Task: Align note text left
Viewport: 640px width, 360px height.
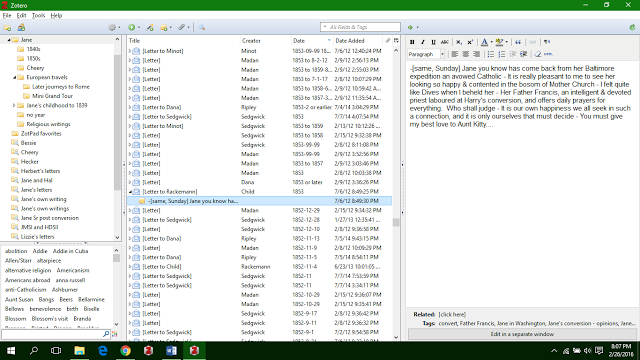Action: [454, 54]
